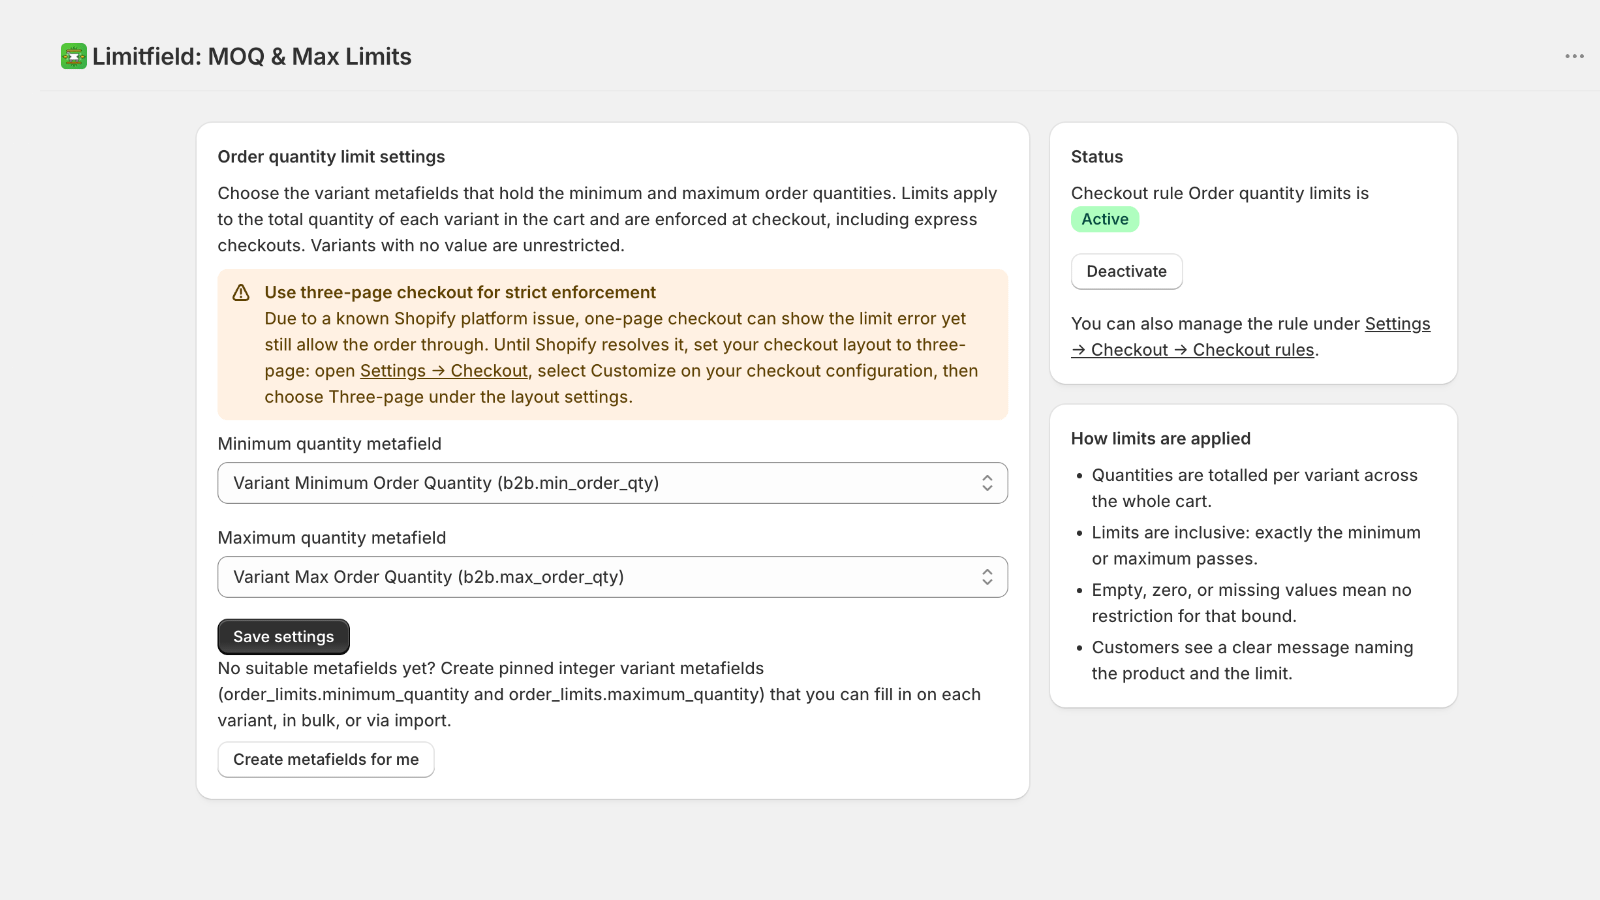Click the warning triangle icon in banner
Viewport: 1600px width, 900px height.
241,293
